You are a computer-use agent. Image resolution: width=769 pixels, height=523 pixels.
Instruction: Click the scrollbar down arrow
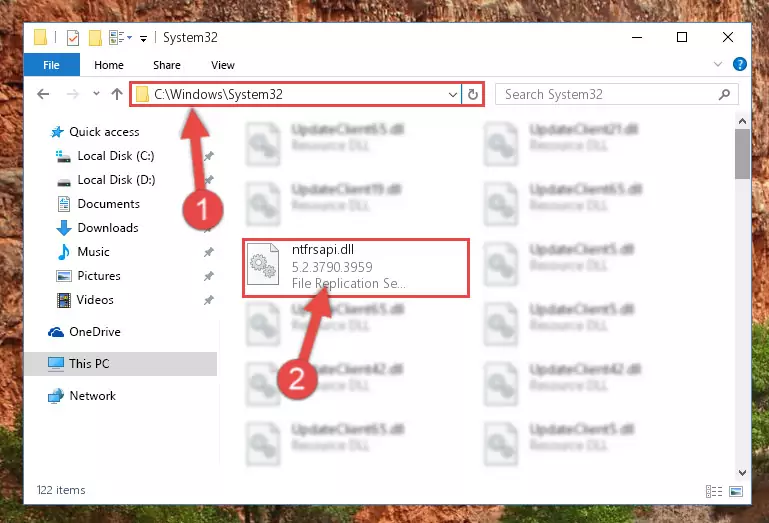(x=743, y=472)
